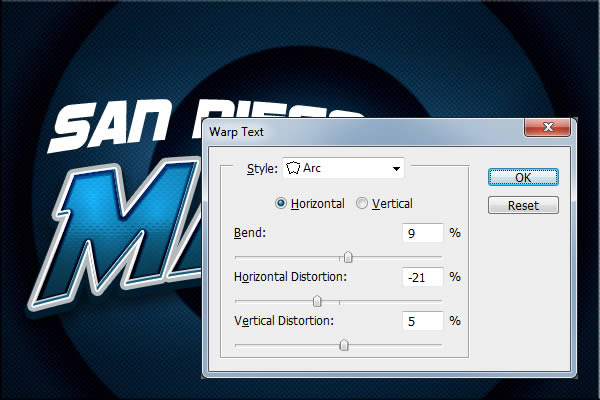Close the Warp Text dialog
This screenshot has height=400, width=600.
pyautogui.click(x=548, y=127)
